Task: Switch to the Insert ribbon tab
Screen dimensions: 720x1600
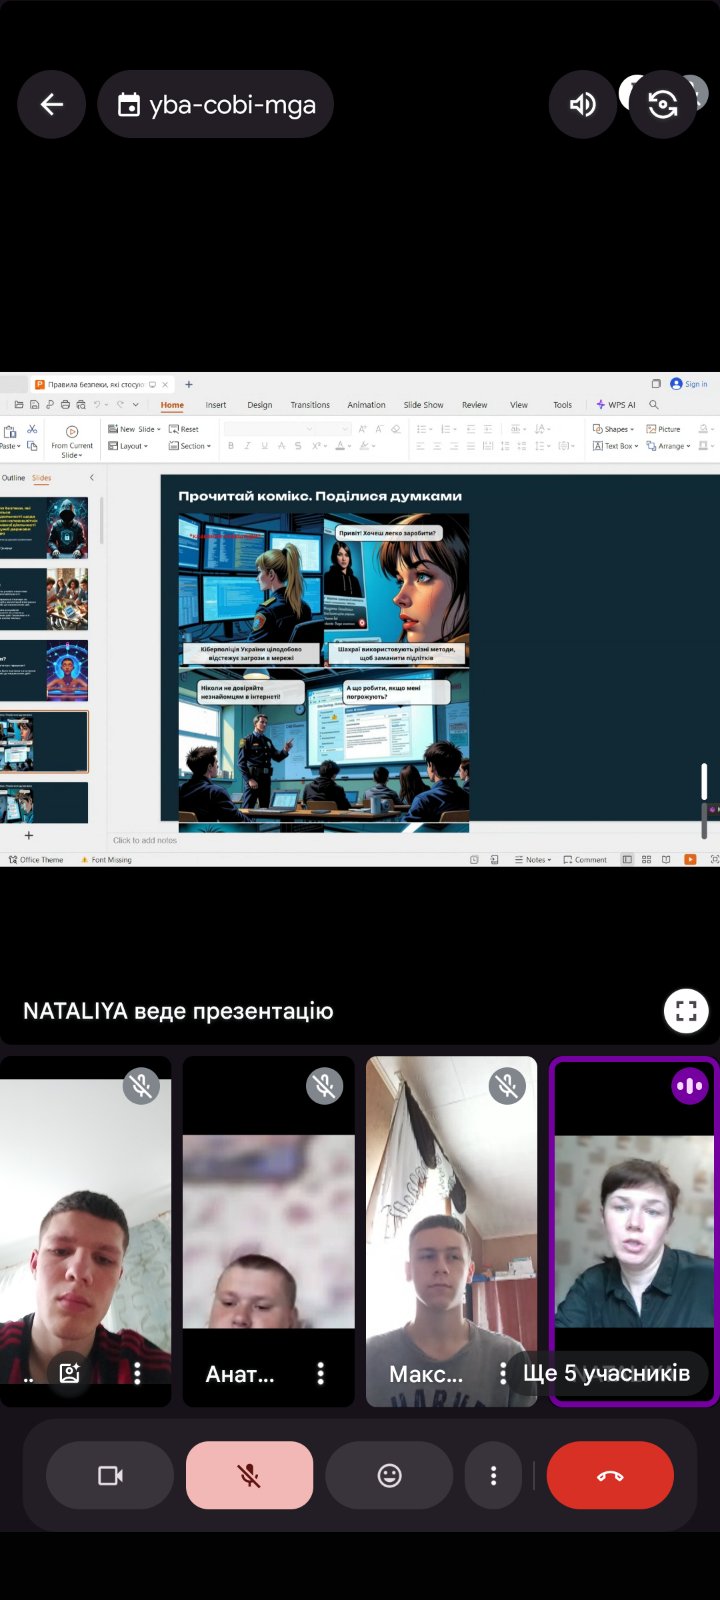Action: pos(216,405)
